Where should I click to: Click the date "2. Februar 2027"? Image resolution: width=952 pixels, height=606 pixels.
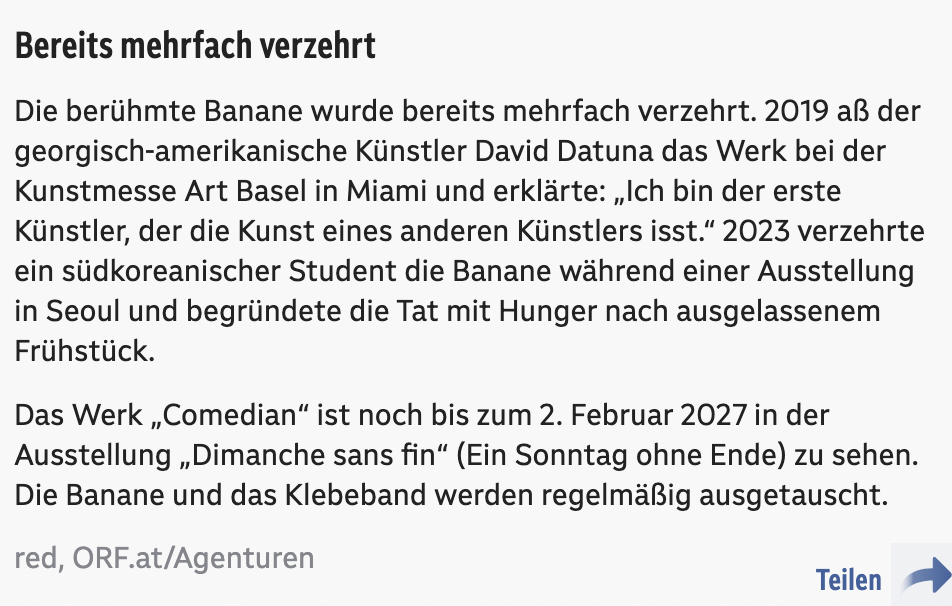[x=617, y=414]
